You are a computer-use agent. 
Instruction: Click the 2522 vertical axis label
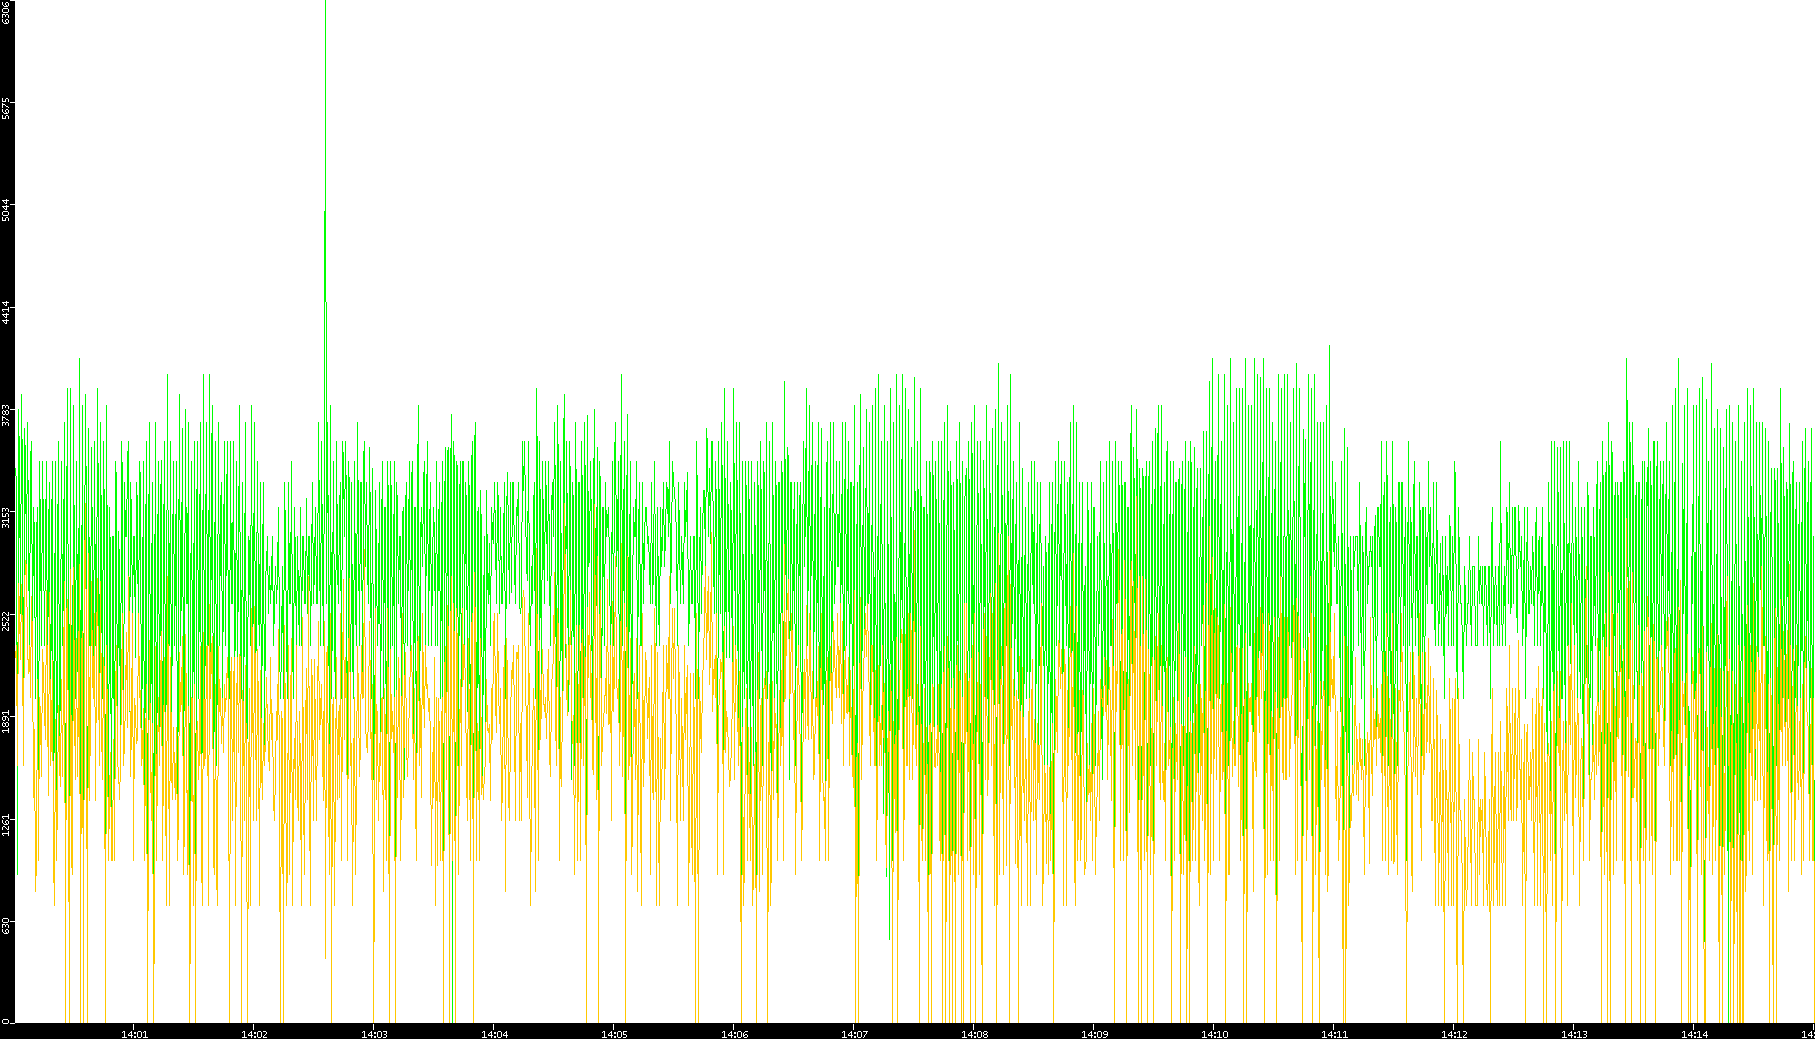coord(6,620)
